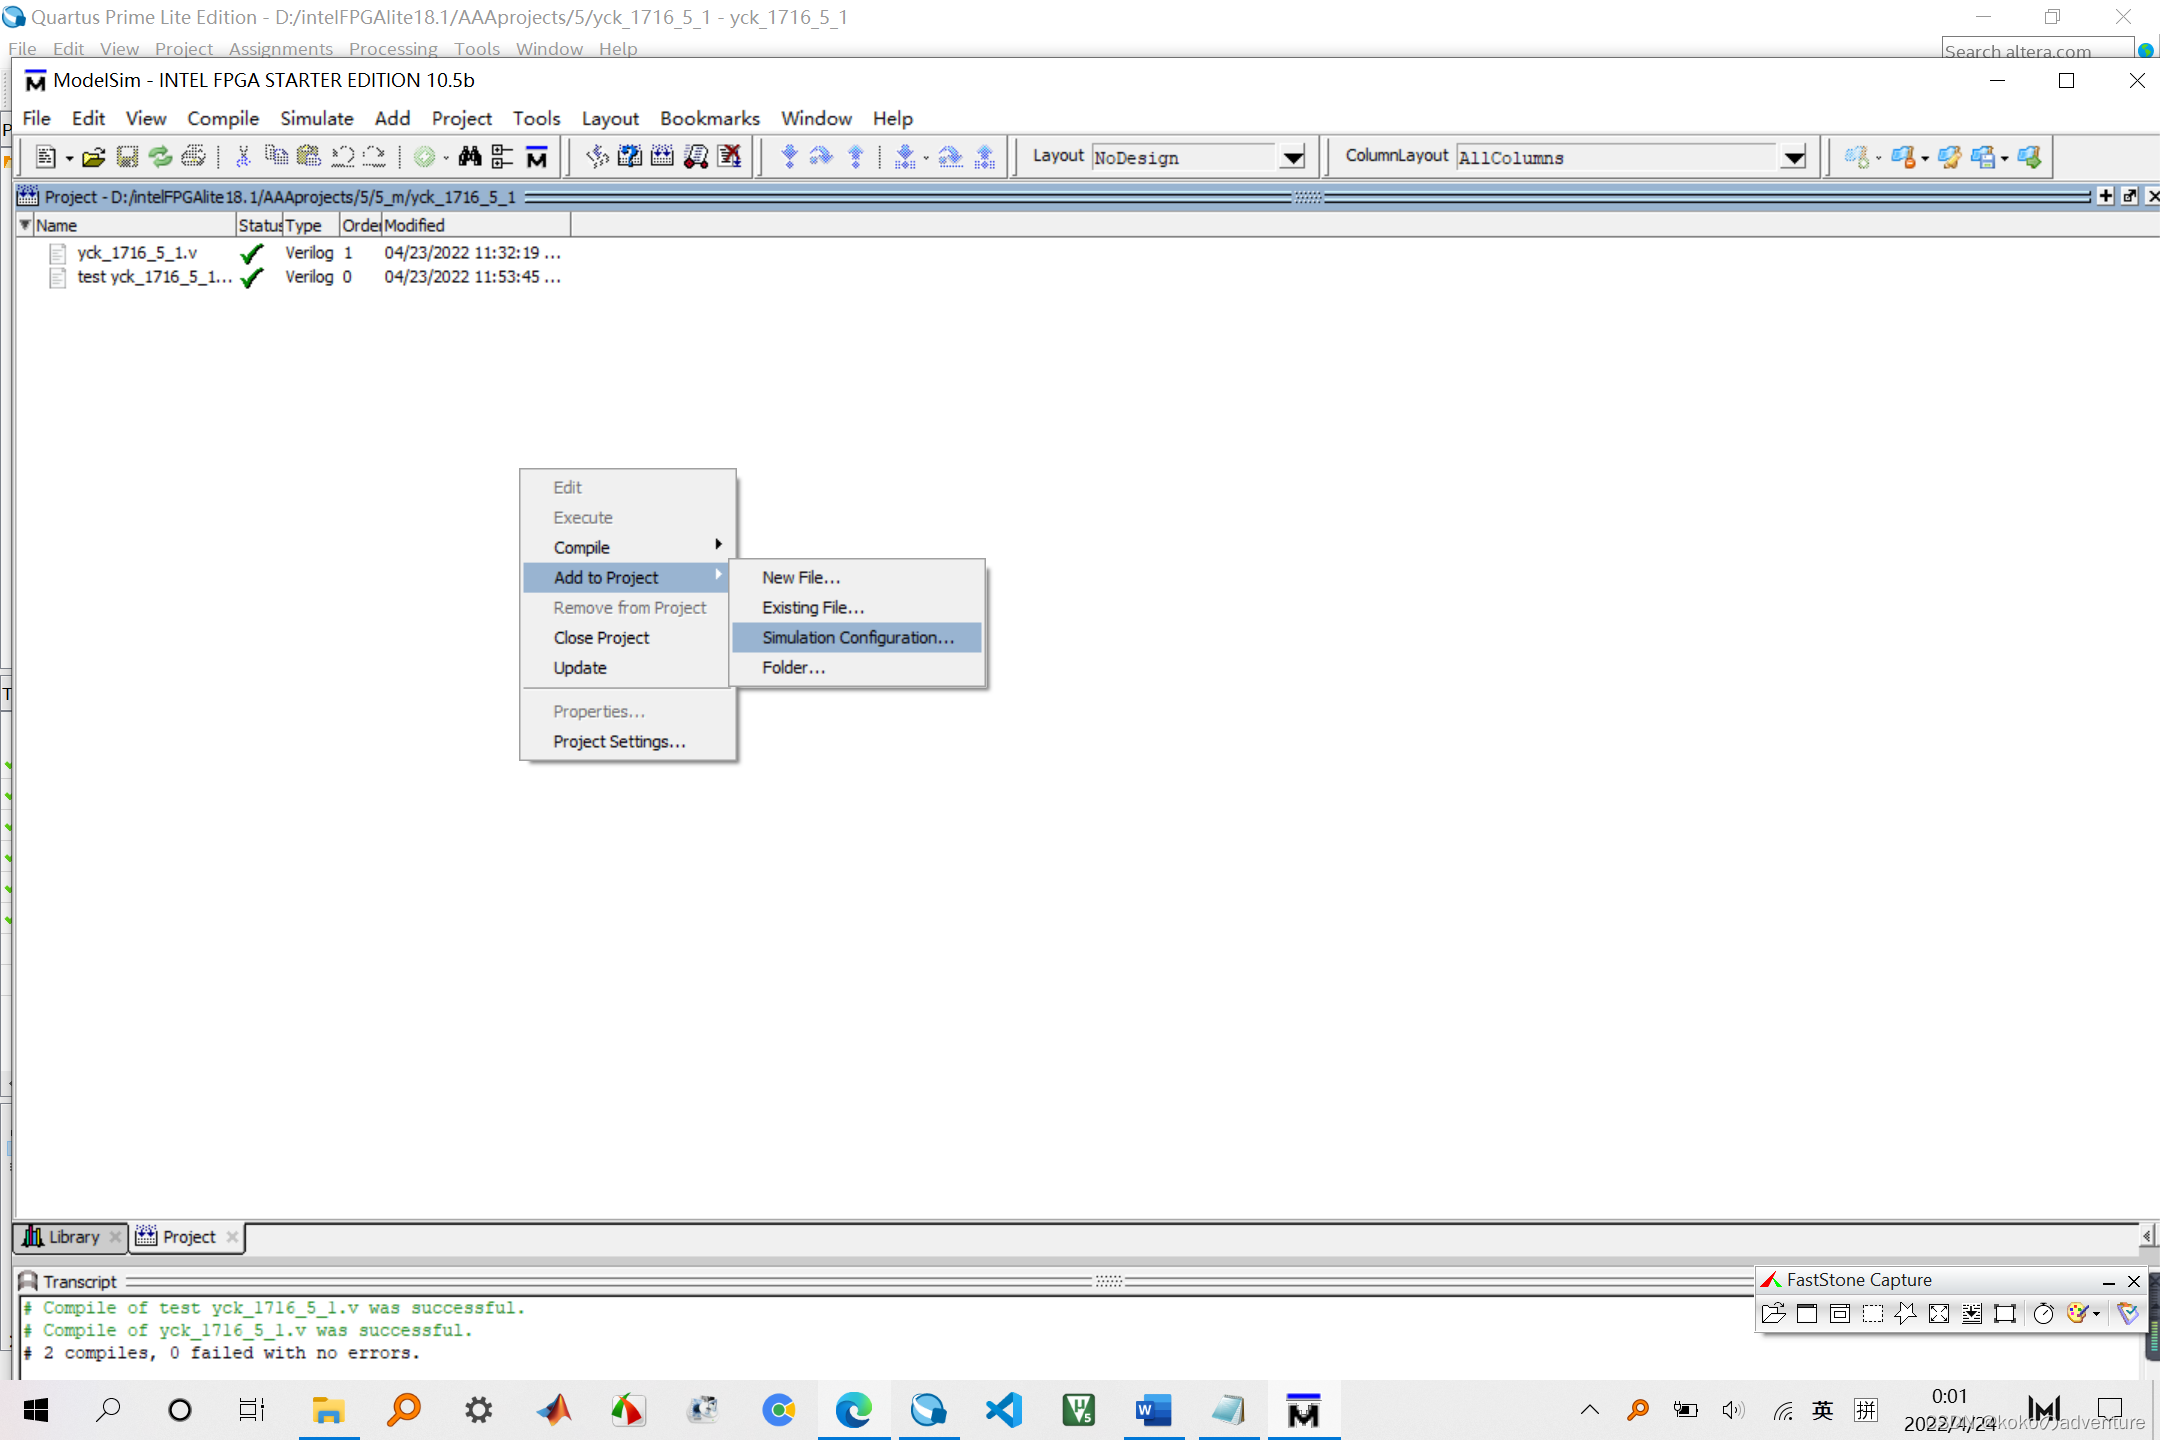The width and height of the screenshot is (2160, 1440).
Task: Click the Layout NoDesign text field
Action: (x=1185, y=157)
